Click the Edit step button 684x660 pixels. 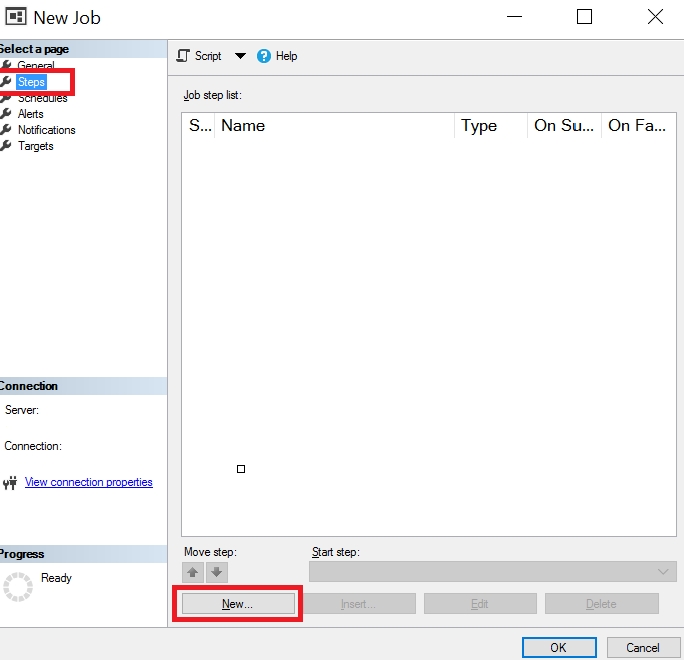(480, 604)
